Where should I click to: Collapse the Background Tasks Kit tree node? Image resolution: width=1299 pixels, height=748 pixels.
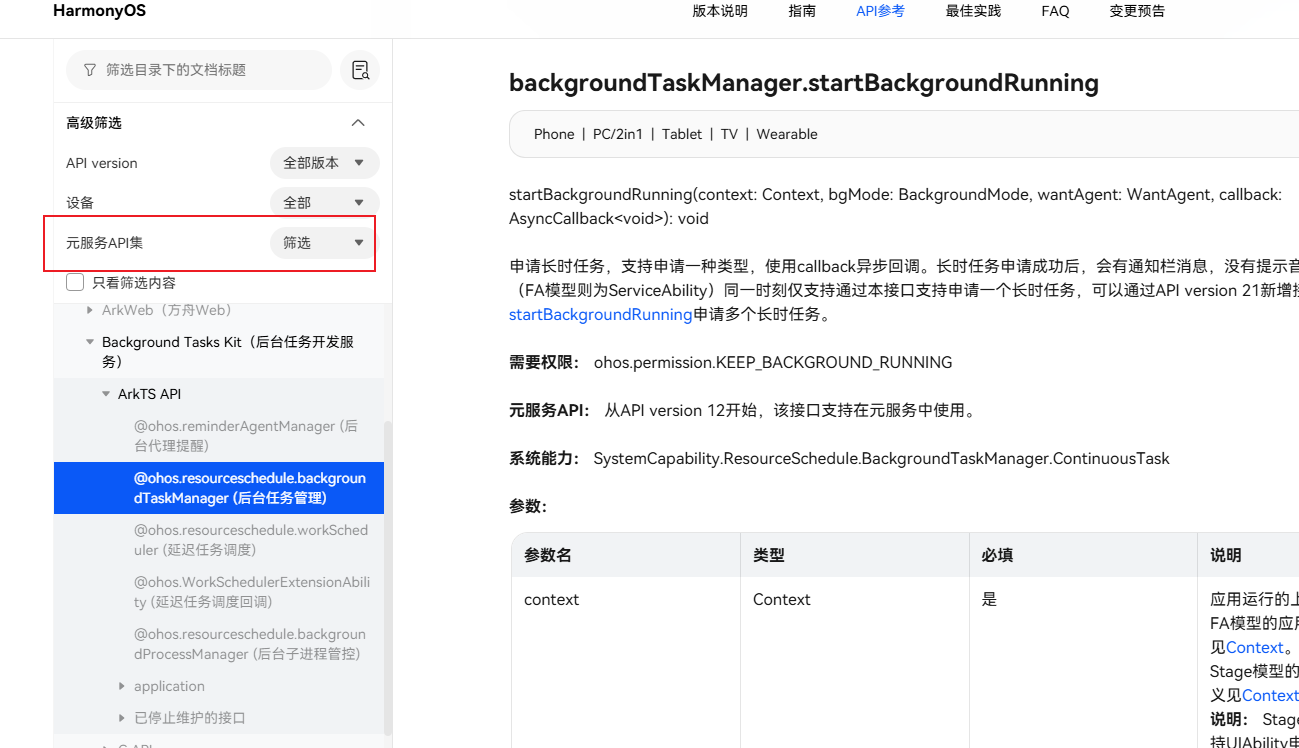(x=91, y=342)
